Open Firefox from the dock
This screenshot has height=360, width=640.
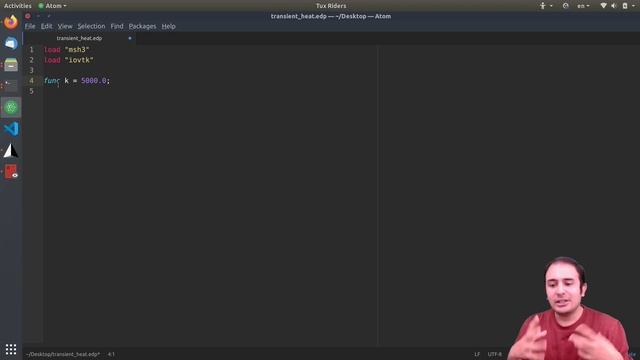point(11,22)
